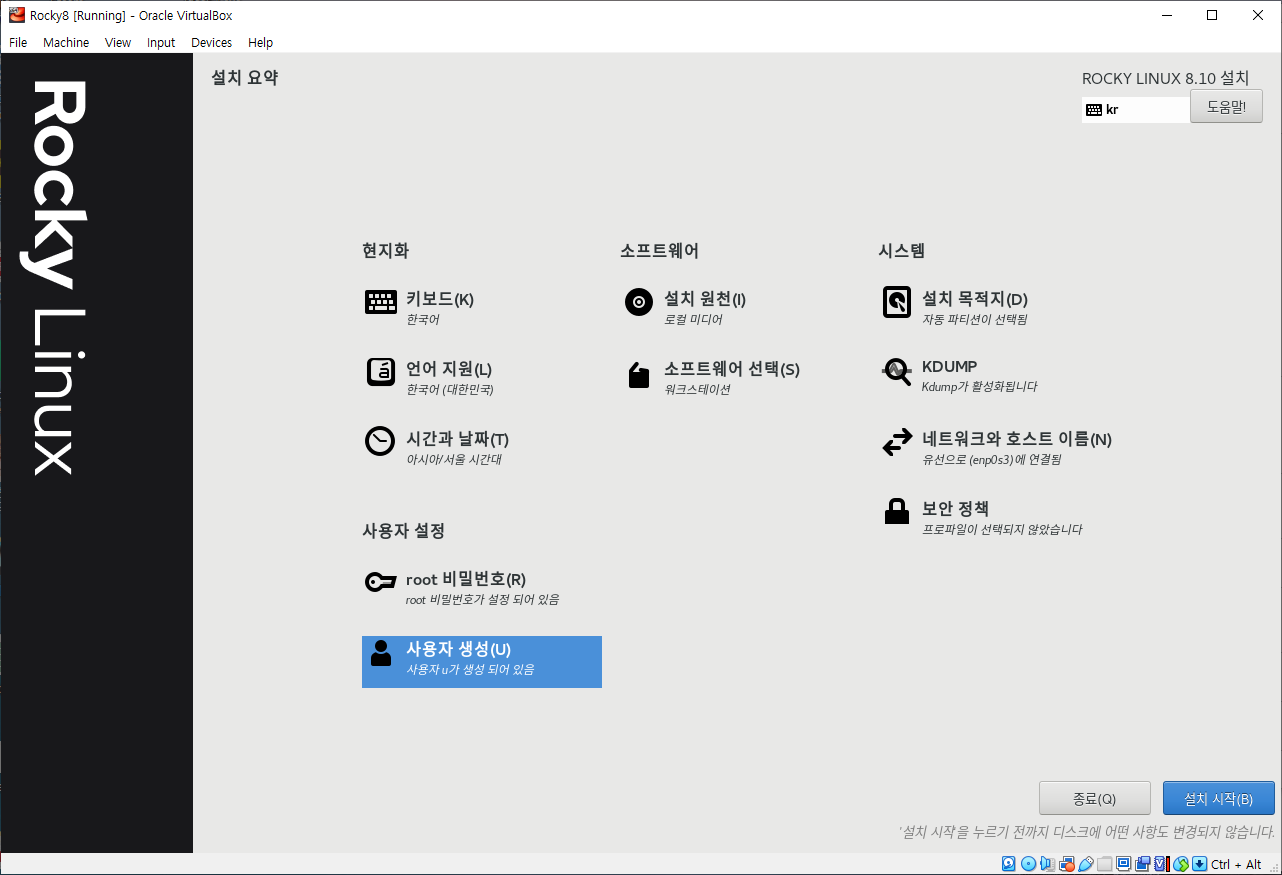Click the VirtualBox shared folders status icon

[1105, 864]
